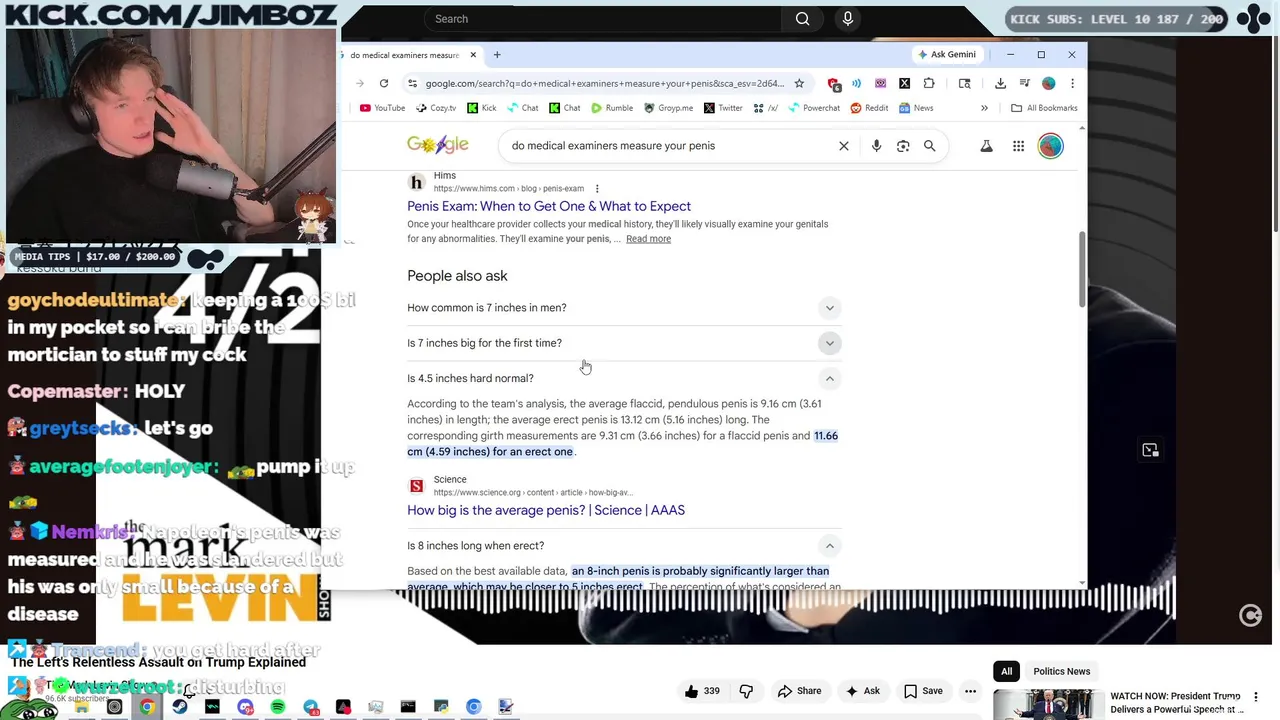Open Chrome downloads icon
This screenshot has height=720, width=1280.
pos(1000,83)
